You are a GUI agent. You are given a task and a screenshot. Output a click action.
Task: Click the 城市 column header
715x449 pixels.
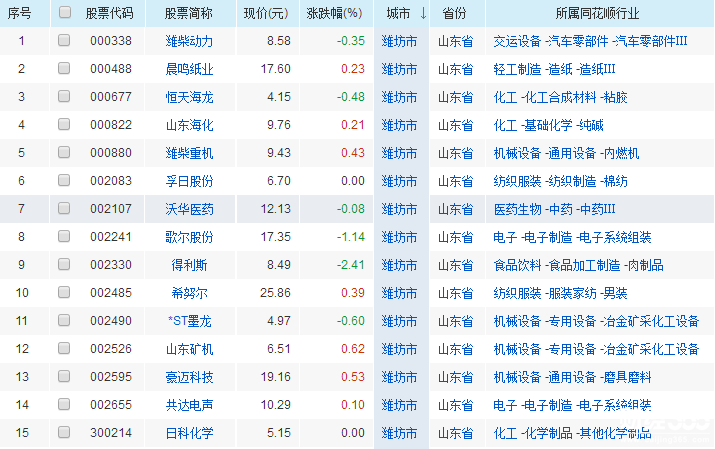[x=398, y=14]
